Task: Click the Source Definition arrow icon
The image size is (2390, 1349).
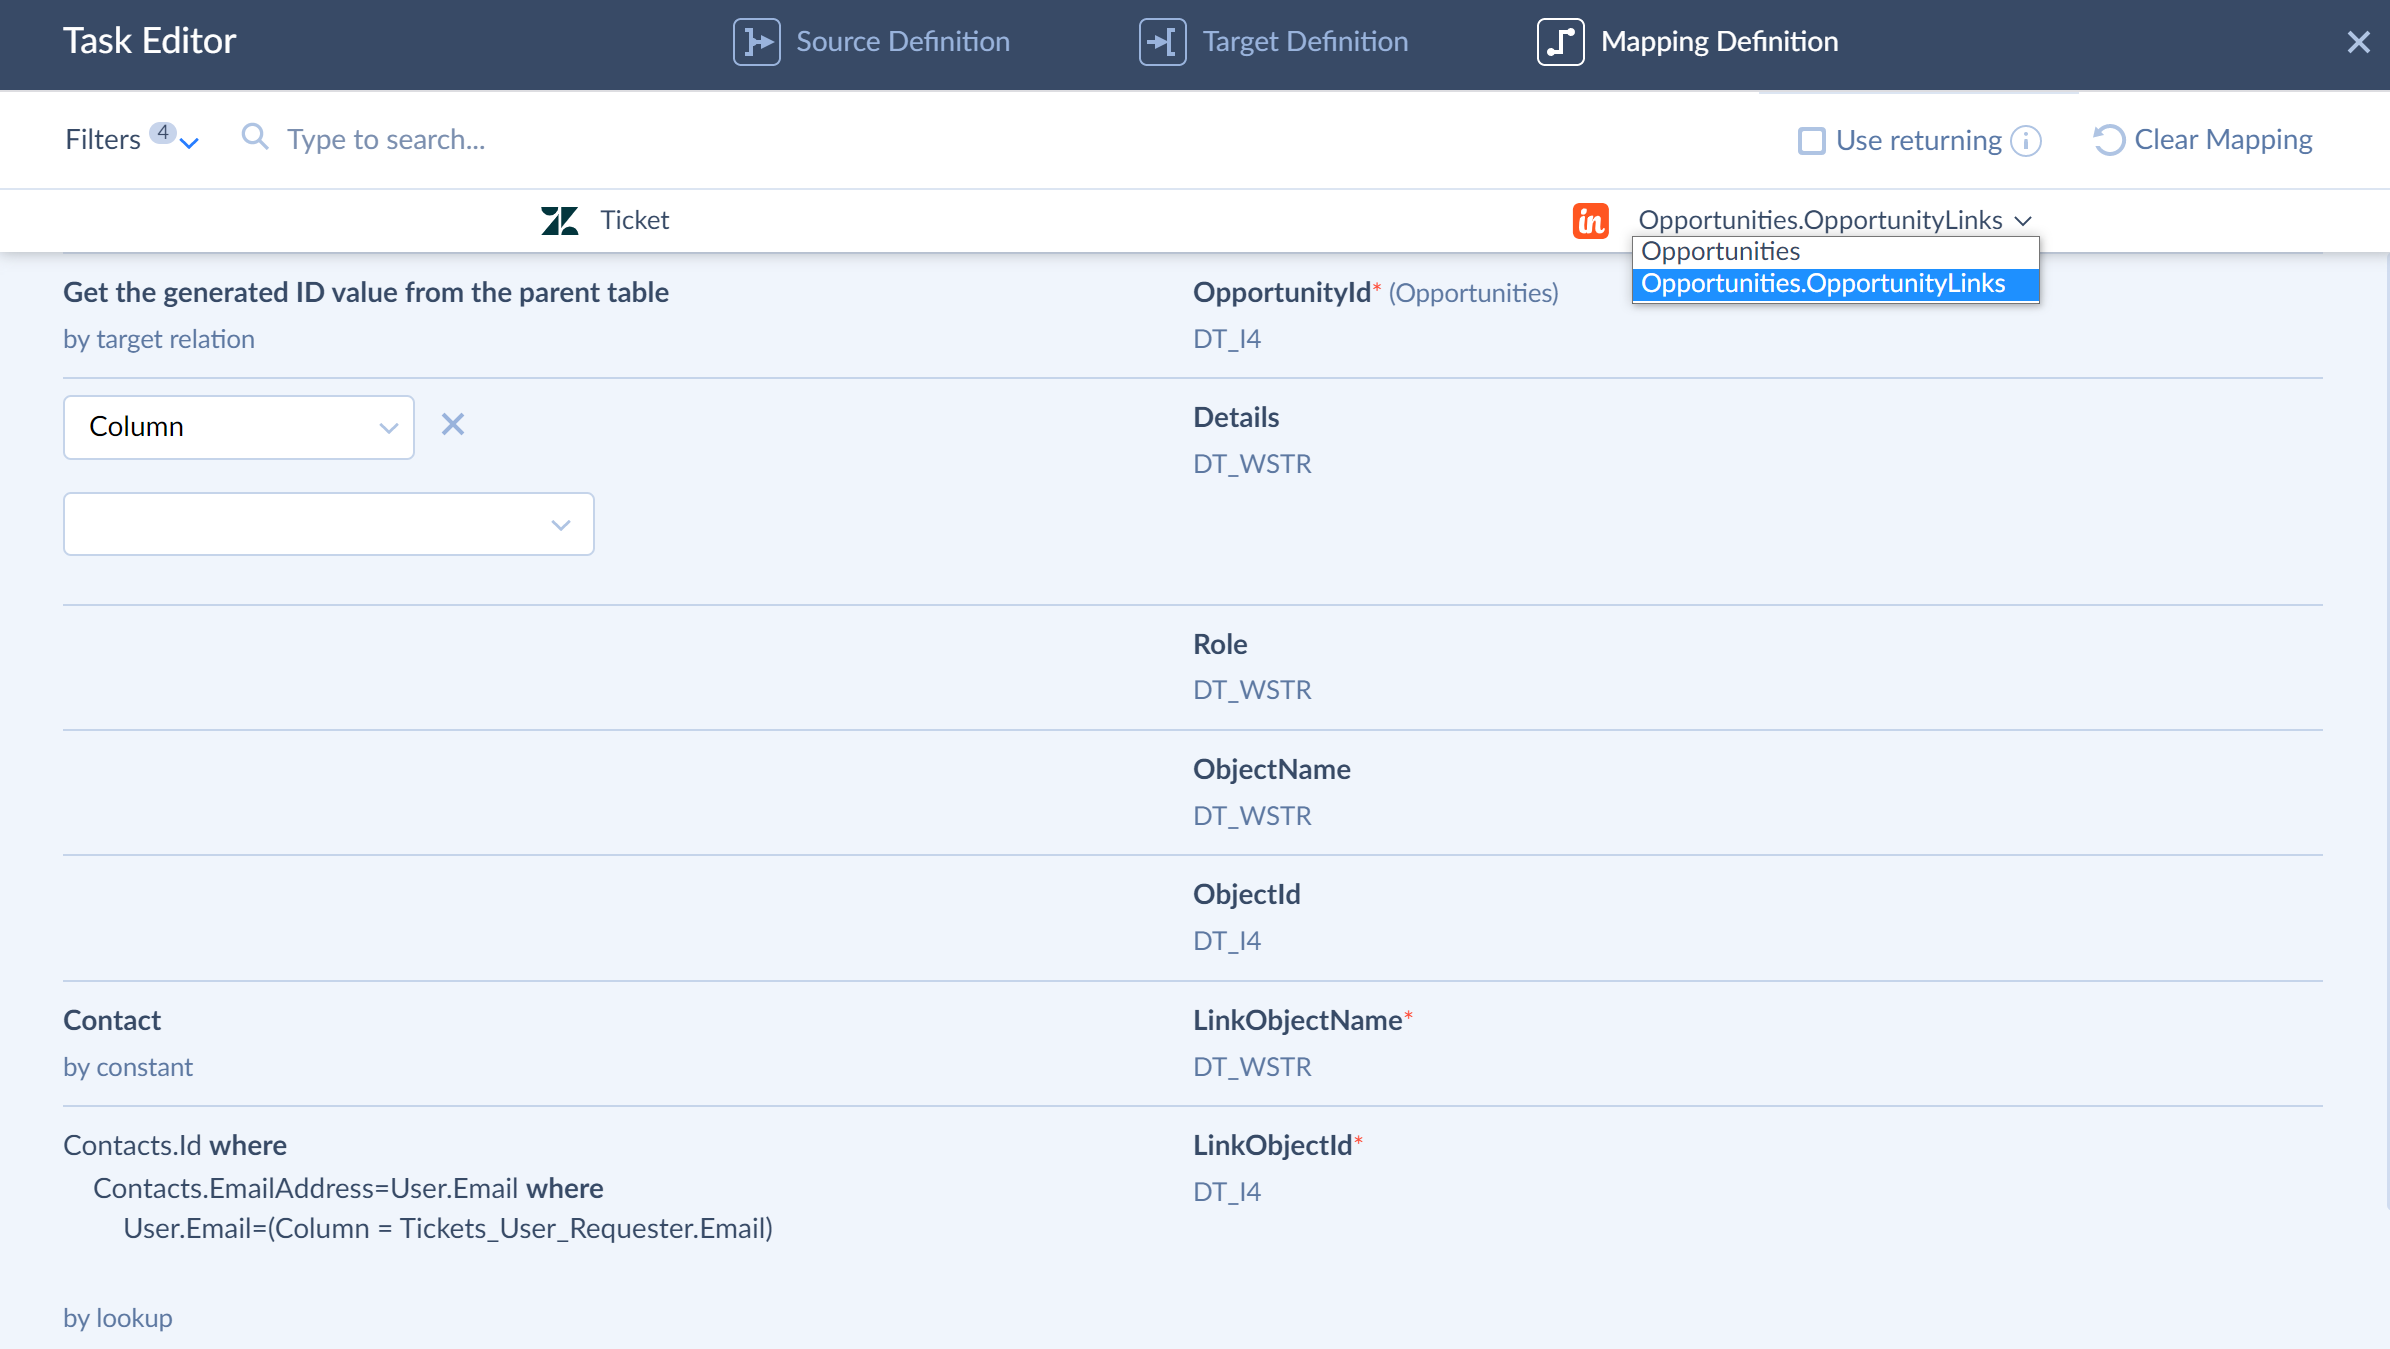Action: pyautogui.click(x=757, y=41)
